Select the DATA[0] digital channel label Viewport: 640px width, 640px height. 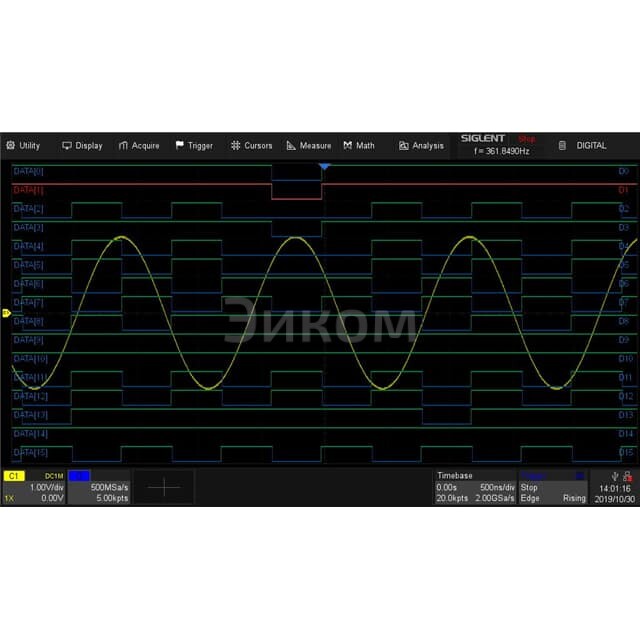pyautogui.click(x=29, y=172)
